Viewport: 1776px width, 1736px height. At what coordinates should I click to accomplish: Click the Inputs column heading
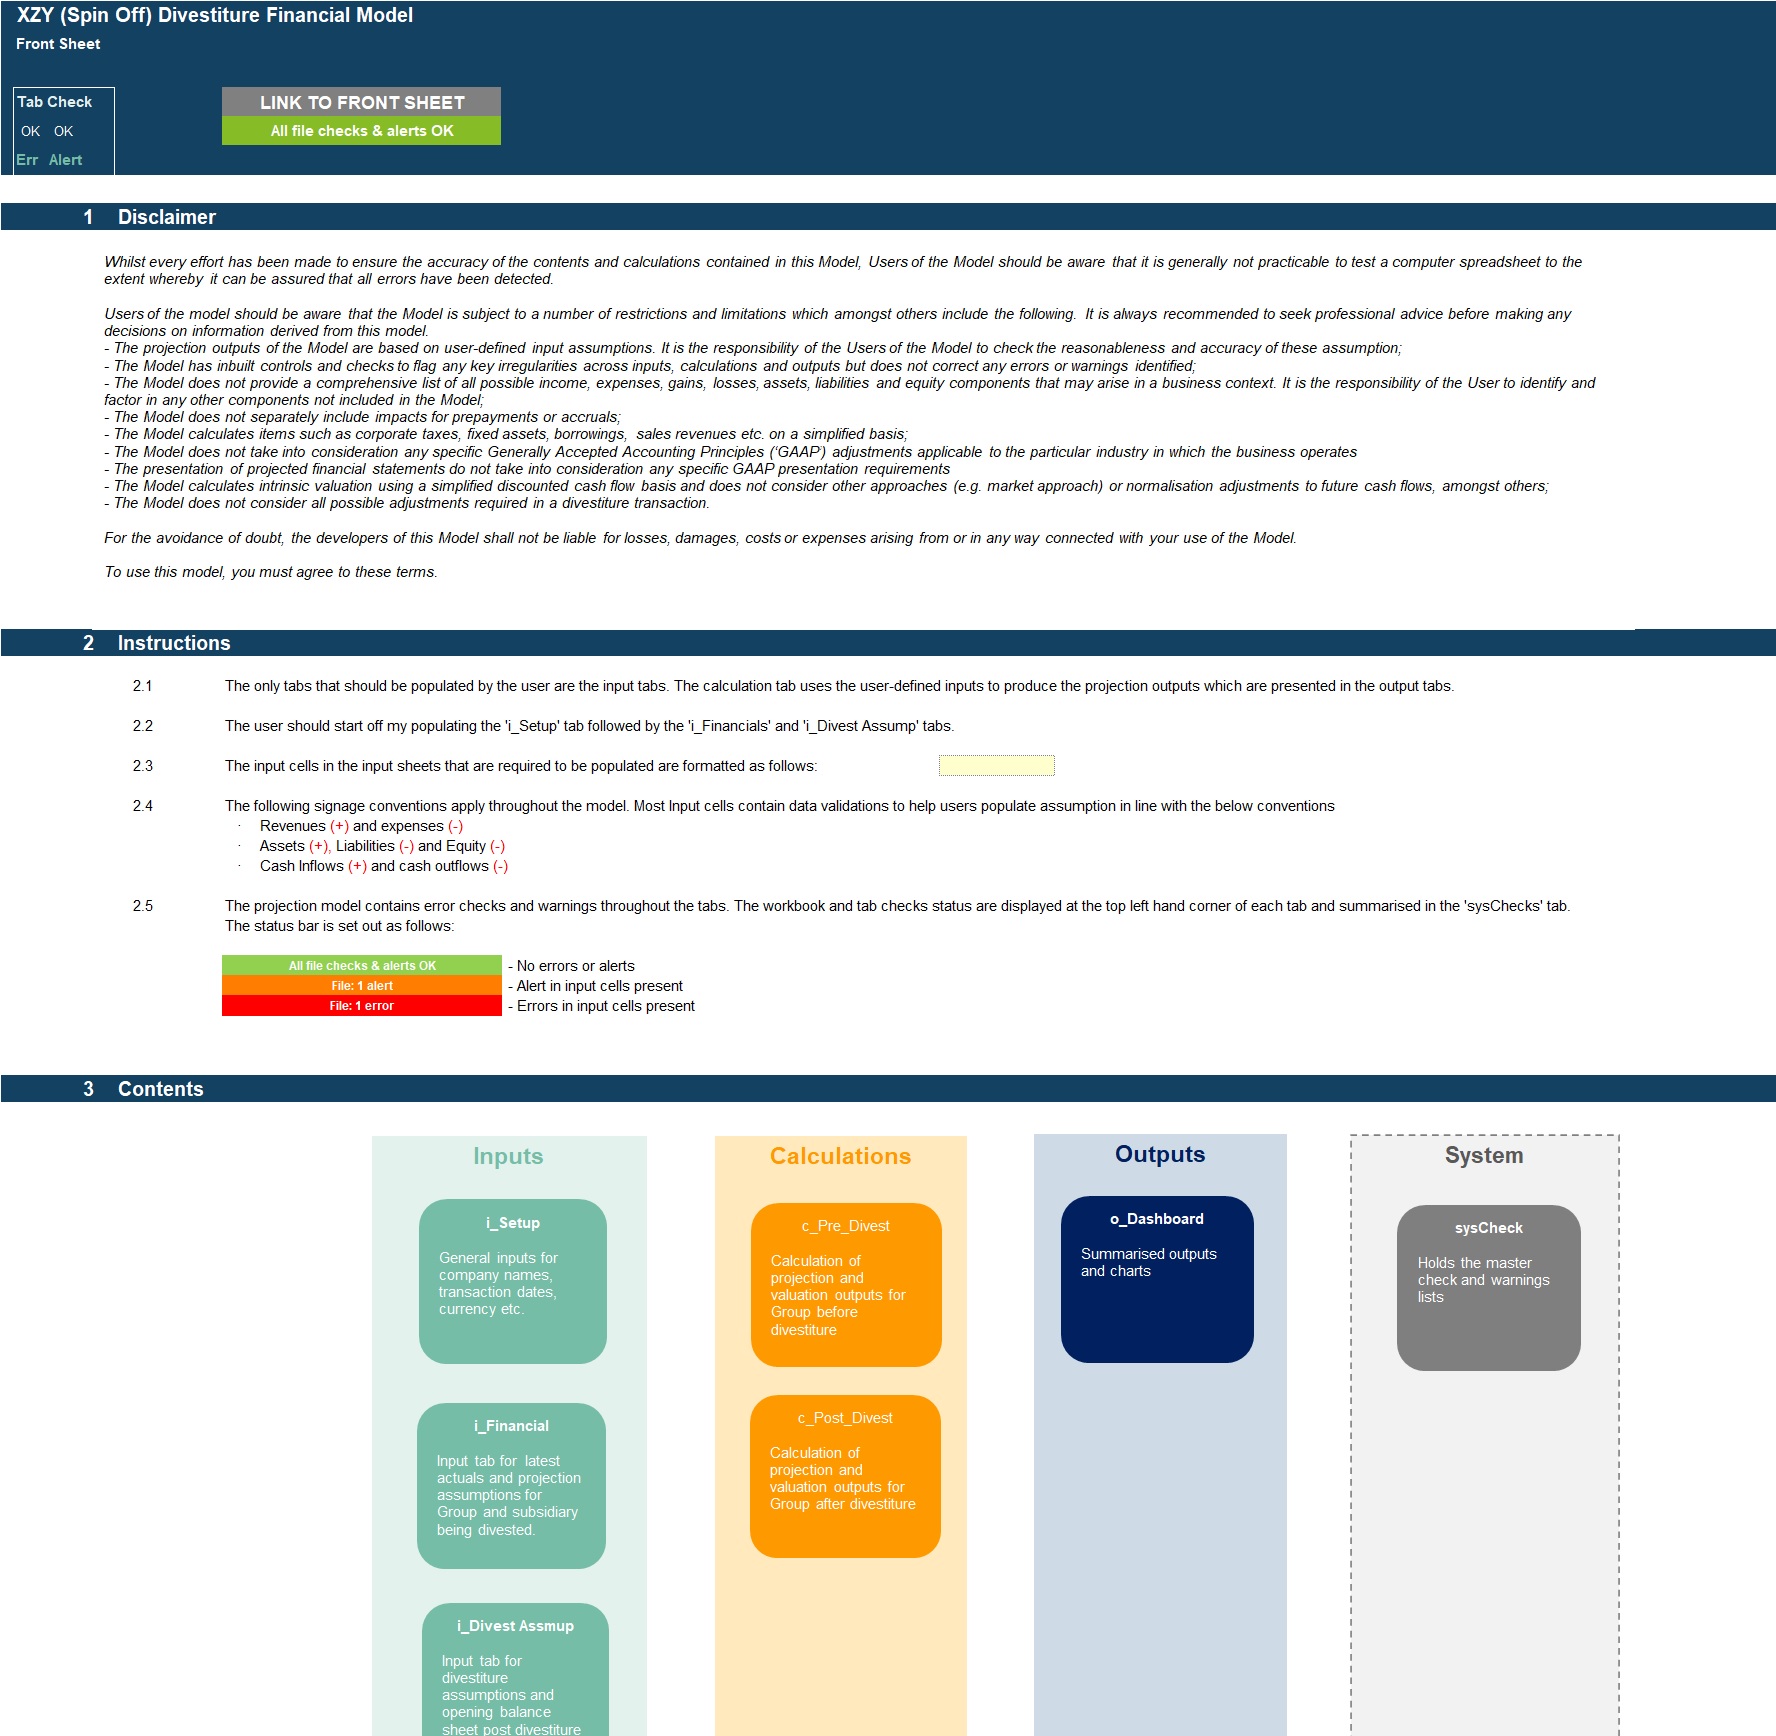[x=508, y=1156]
